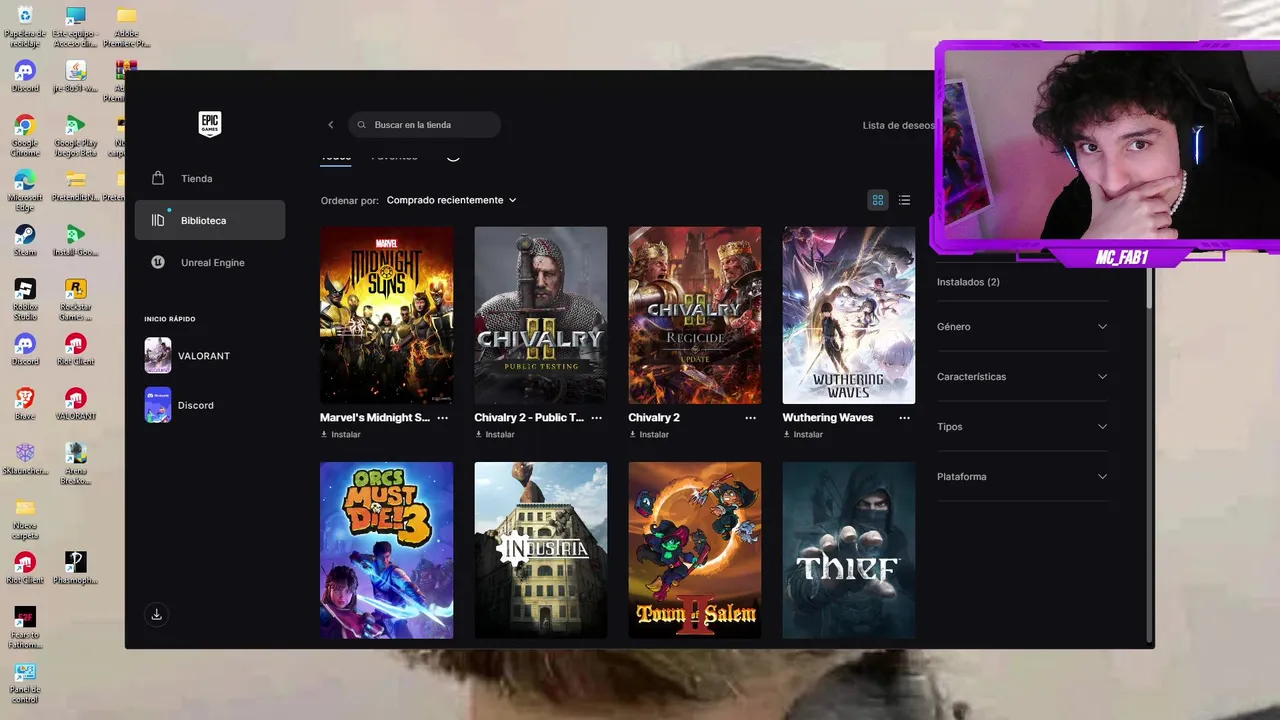Open Lista de deseos
The width and height of the screenshot is (1280, 720).
(898, 125)
